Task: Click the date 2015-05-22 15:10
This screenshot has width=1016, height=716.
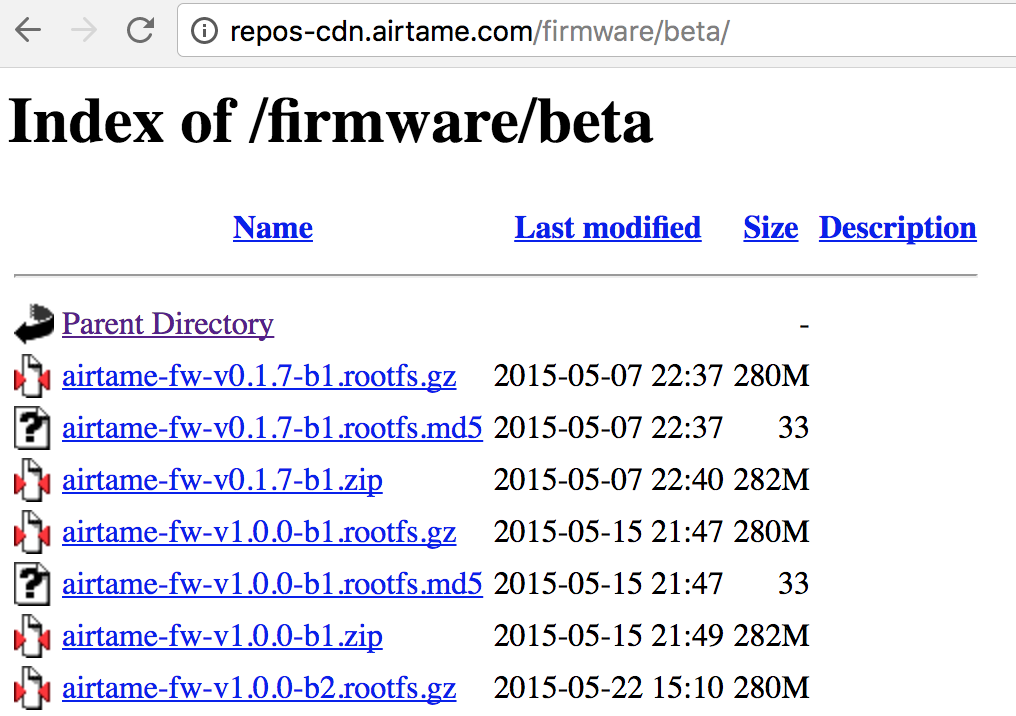Action: (608, 688)
